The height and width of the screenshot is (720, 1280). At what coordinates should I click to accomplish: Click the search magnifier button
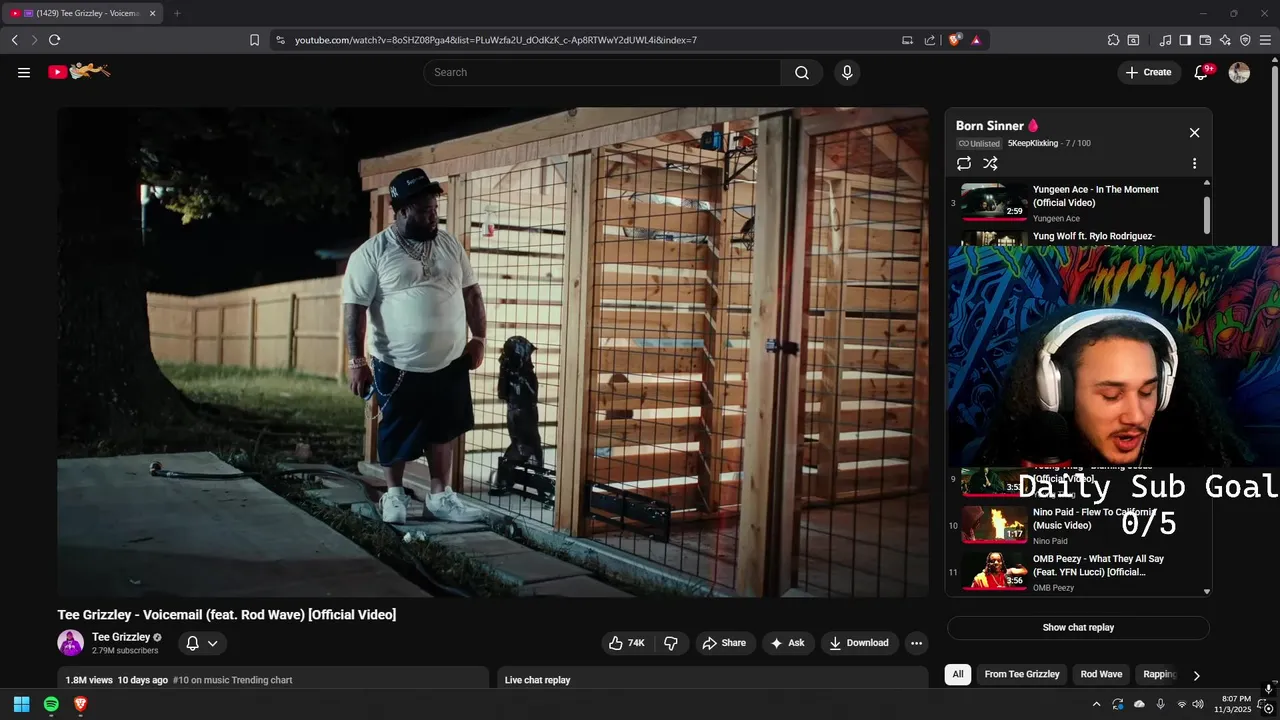click(802, 72)
